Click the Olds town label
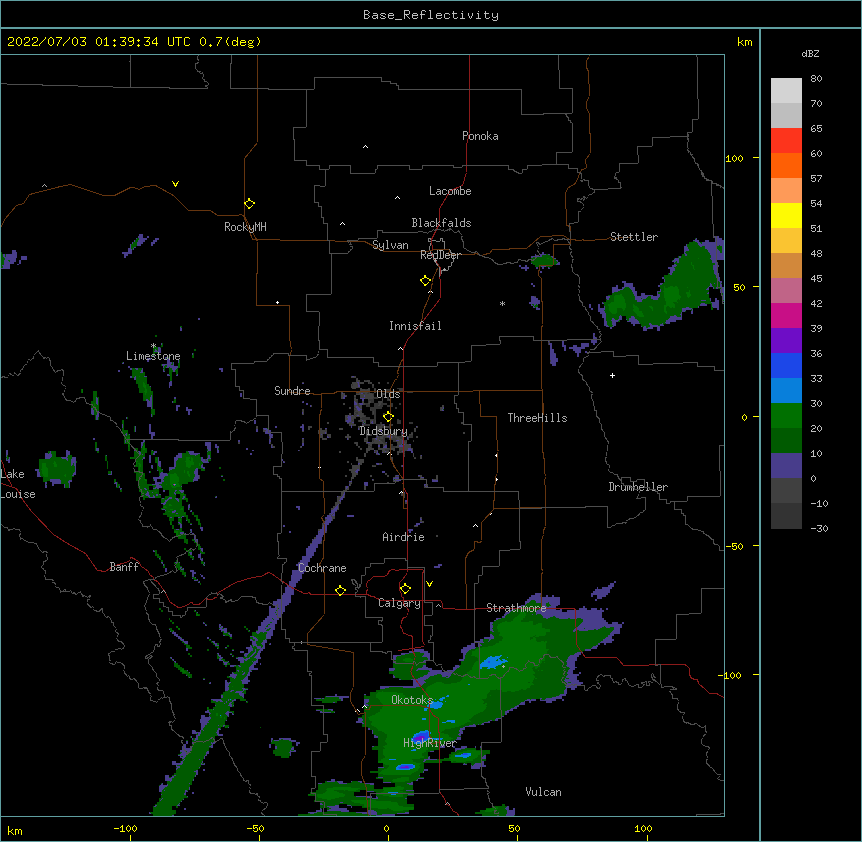The width and height of the screenshot is (862, 842). (x=388, y=394)
